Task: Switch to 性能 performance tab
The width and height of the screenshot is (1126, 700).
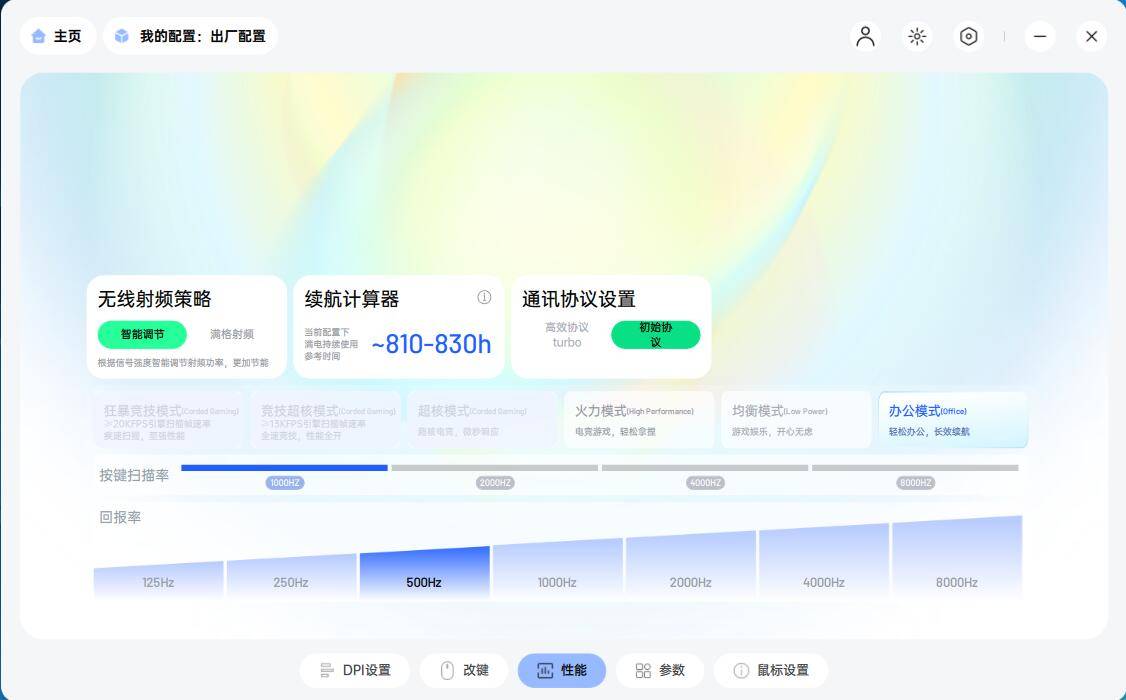Action: point(562,671)
